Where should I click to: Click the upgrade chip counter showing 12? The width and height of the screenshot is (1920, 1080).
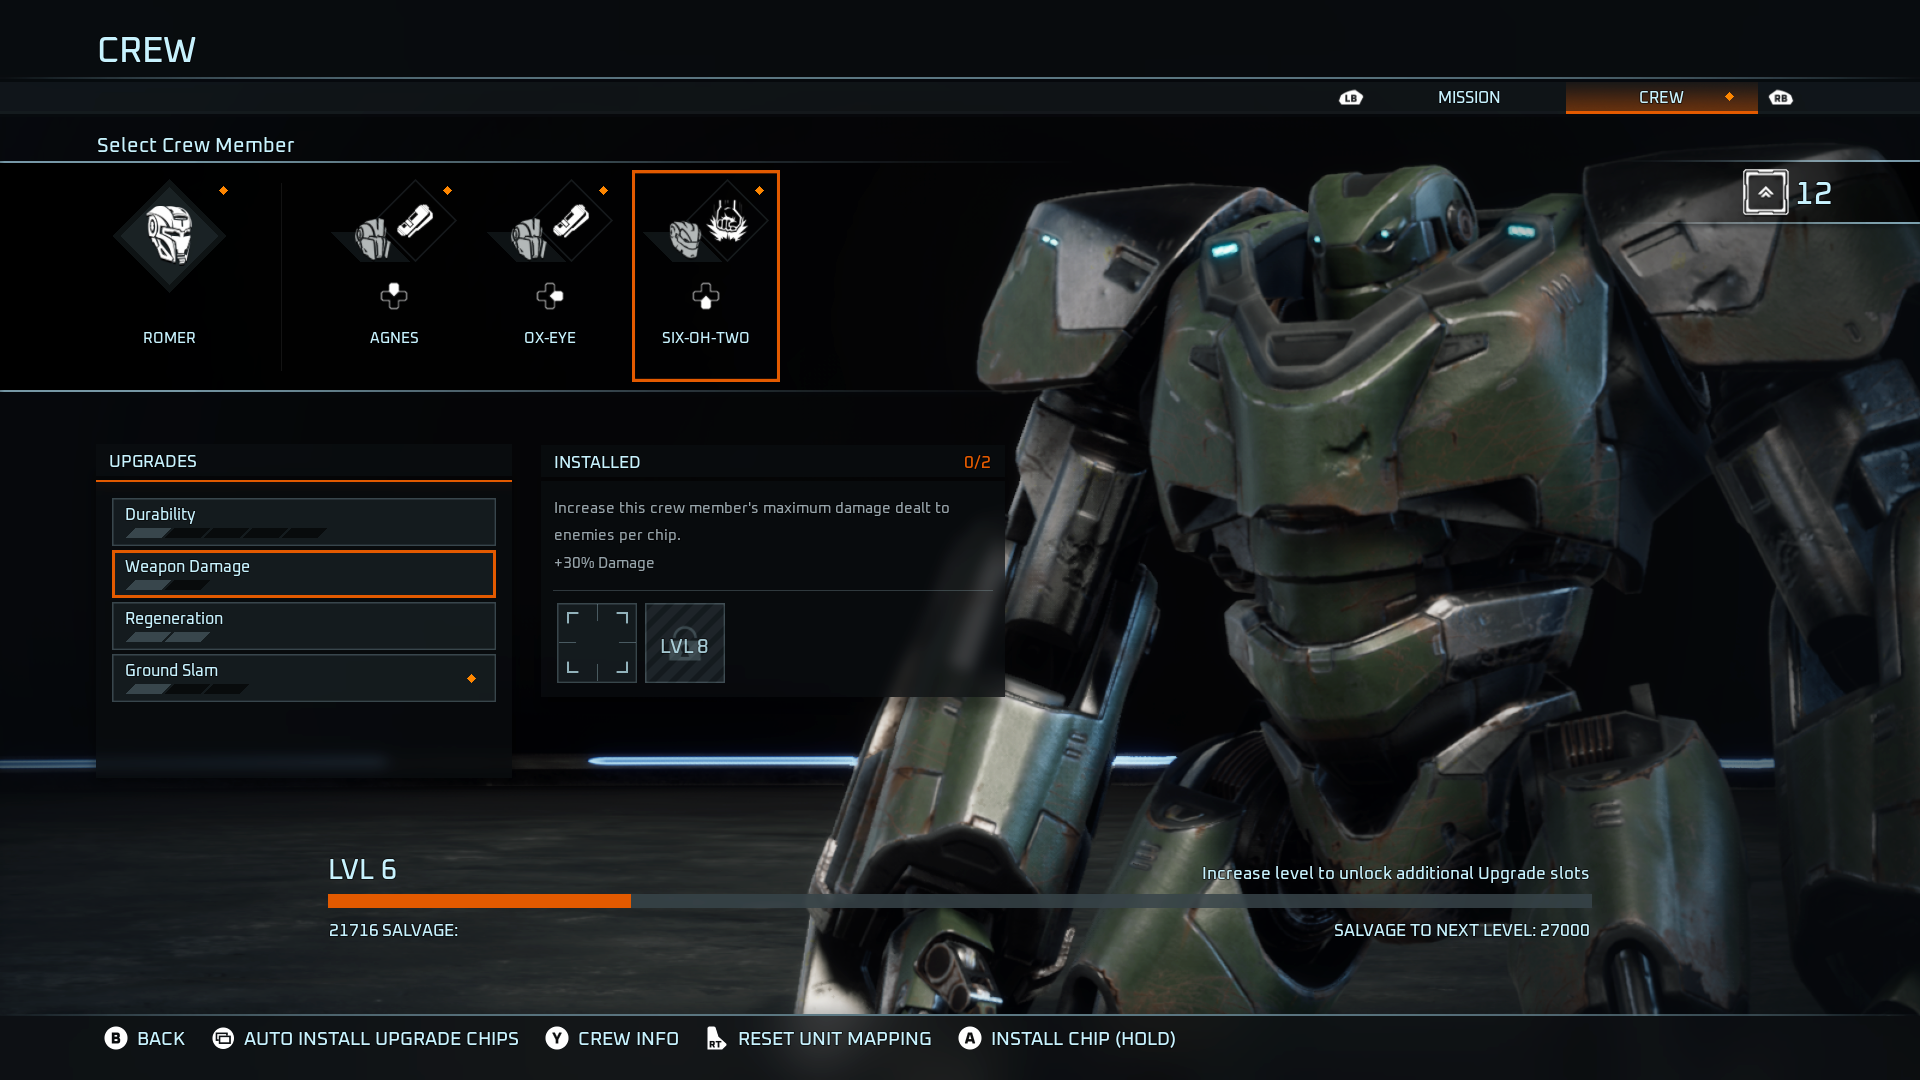pyautogui.click(x=1790, y=192)
